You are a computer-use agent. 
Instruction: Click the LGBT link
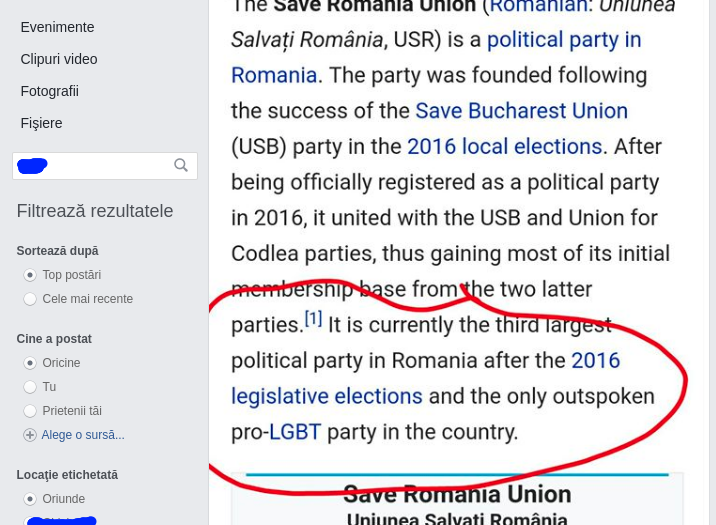point(295,432)
